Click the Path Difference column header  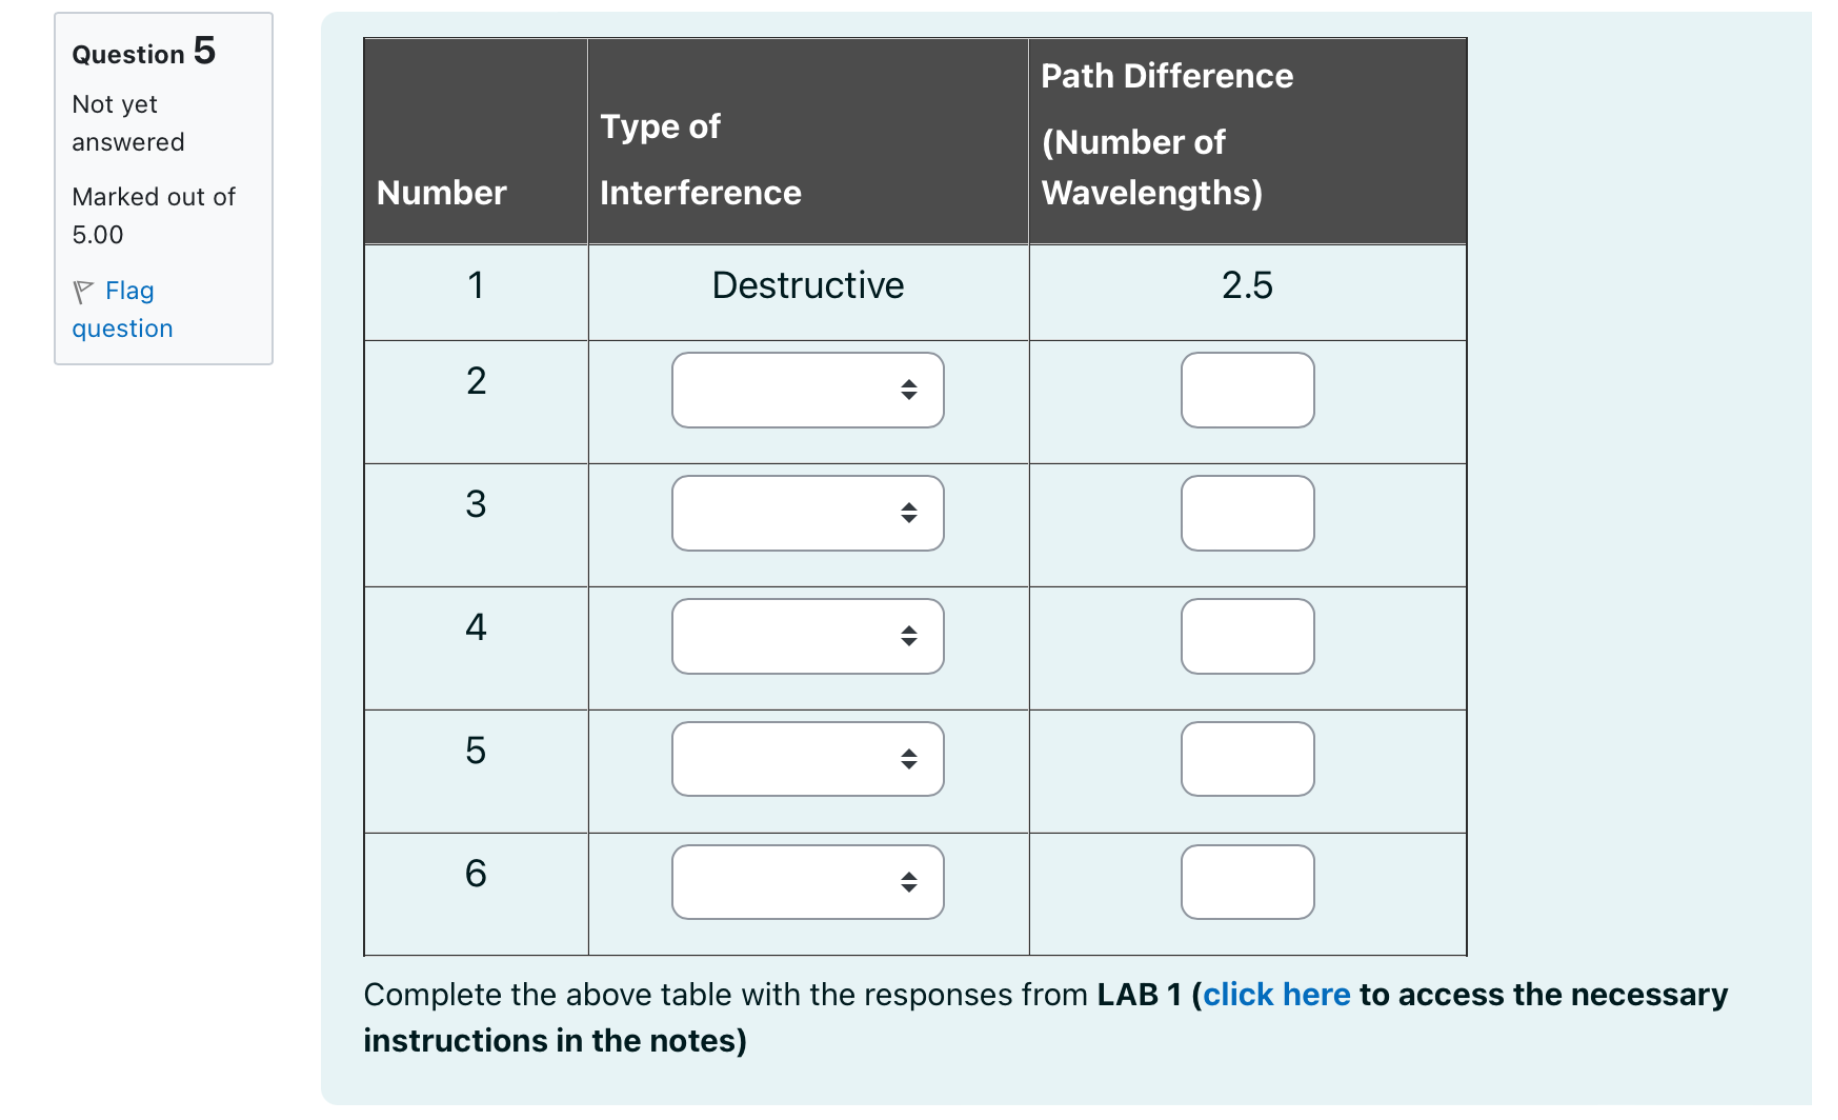click(x=1165, y=75)
